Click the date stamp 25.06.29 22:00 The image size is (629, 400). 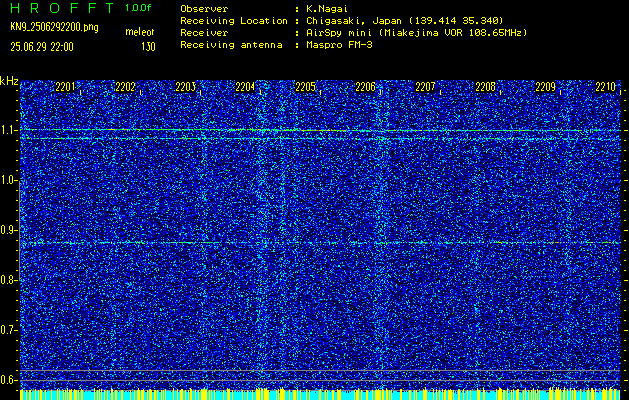42,47
